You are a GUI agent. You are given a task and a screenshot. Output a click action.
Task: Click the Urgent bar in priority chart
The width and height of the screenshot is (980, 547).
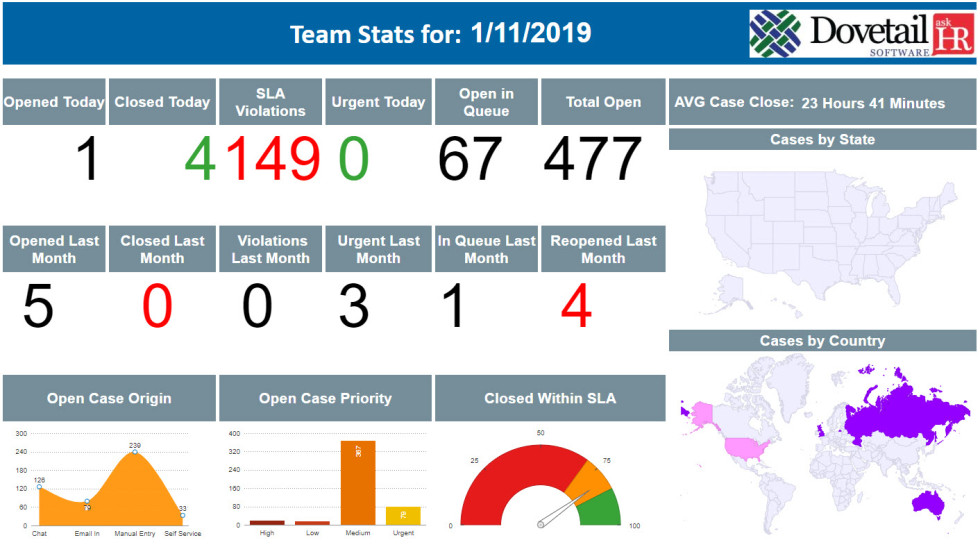click(x=403, y=516)
